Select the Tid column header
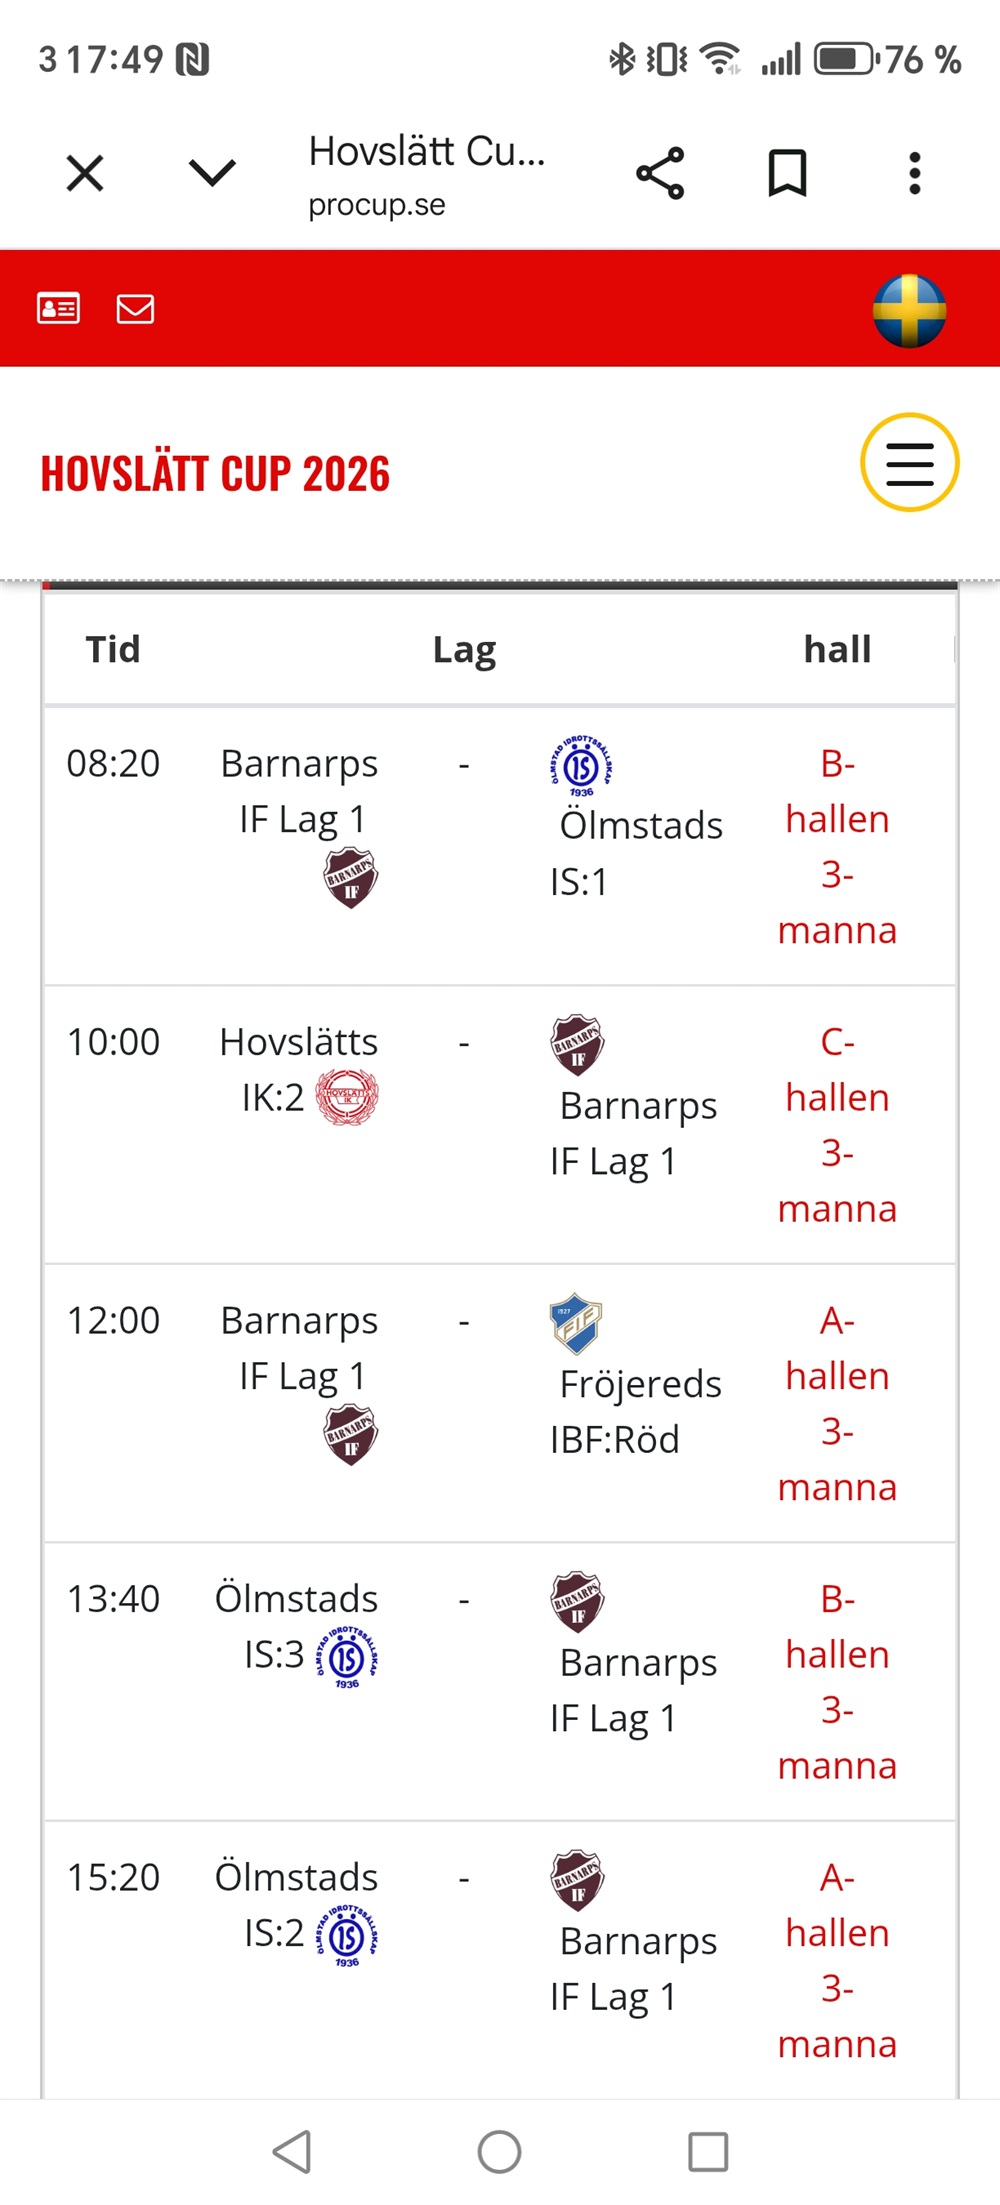This screenshot has width=1000, height=2205. pos(113,649)
